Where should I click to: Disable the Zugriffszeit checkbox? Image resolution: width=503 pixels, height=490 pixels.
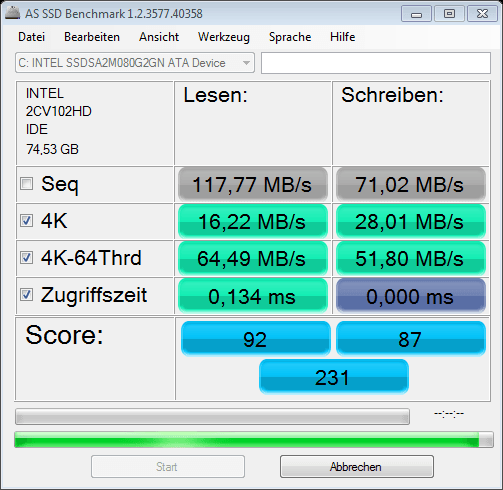[26, 295]
